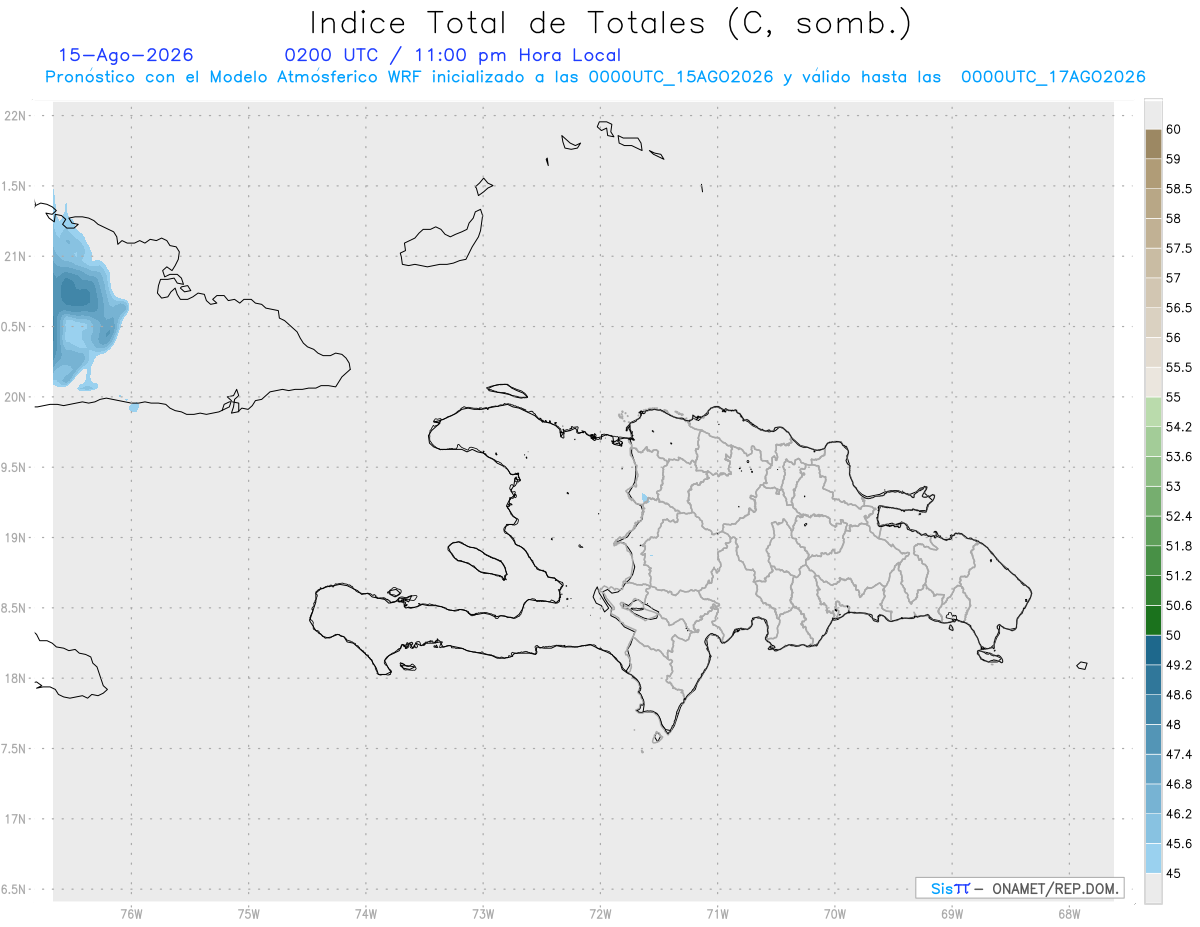Click the legend value '52.4'
The height and width of the screenshot is (927, 1200).
click(x=1179, y=516)
